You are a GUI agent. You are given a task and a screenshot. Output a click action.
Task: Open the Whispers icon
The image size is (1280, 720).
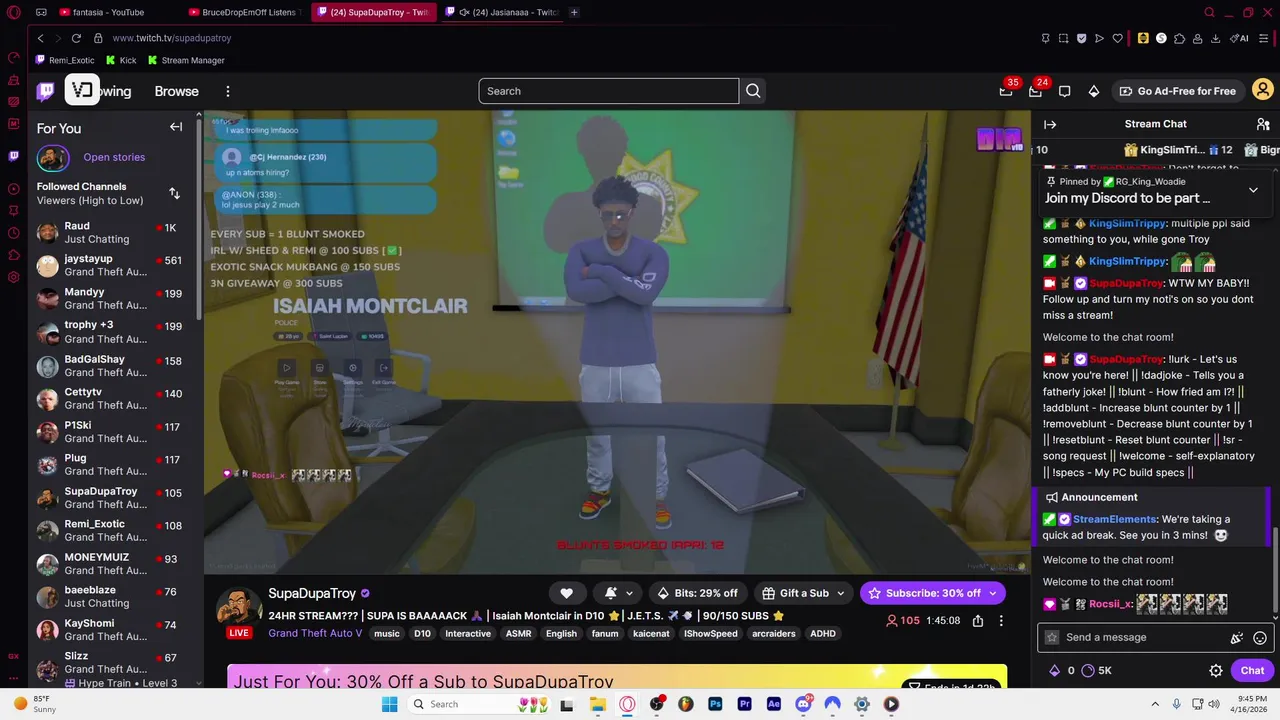click(x=1064, y=91)
